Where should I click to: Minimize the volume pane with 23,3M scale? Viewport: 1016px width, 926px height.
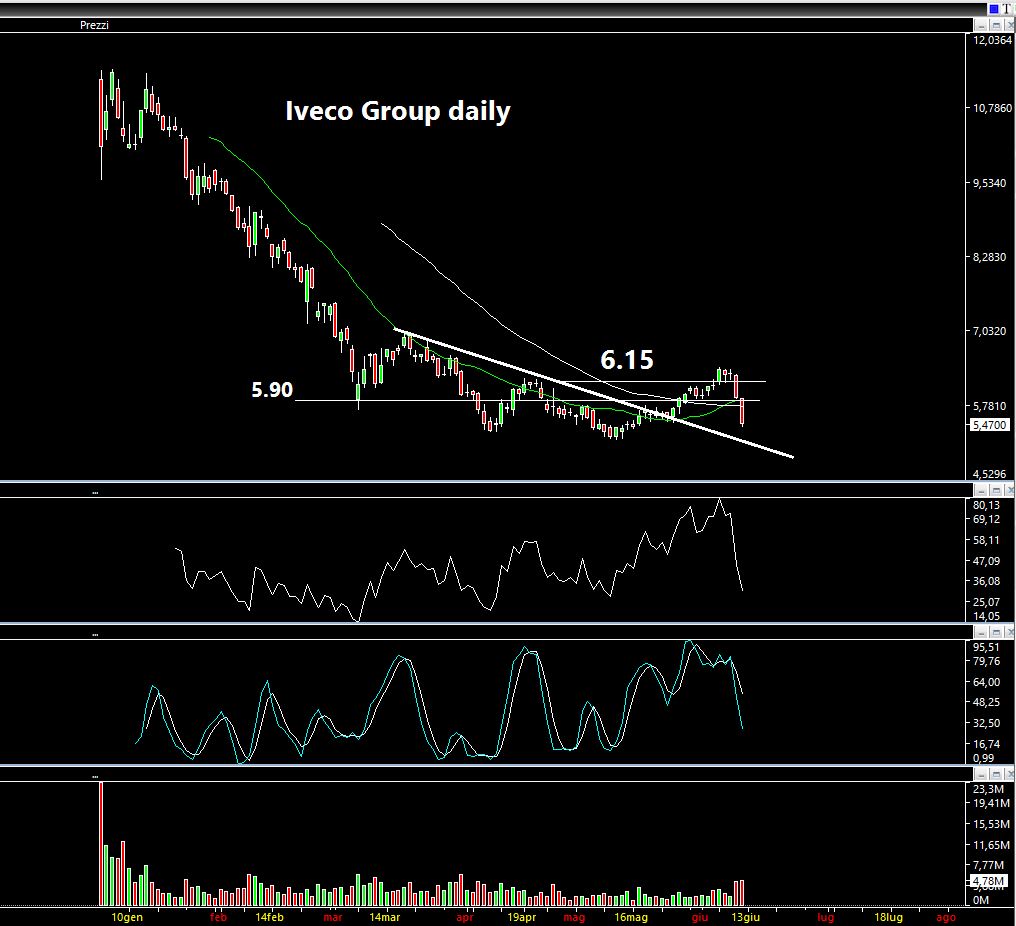pyautogui.click(x=981, y=774)
